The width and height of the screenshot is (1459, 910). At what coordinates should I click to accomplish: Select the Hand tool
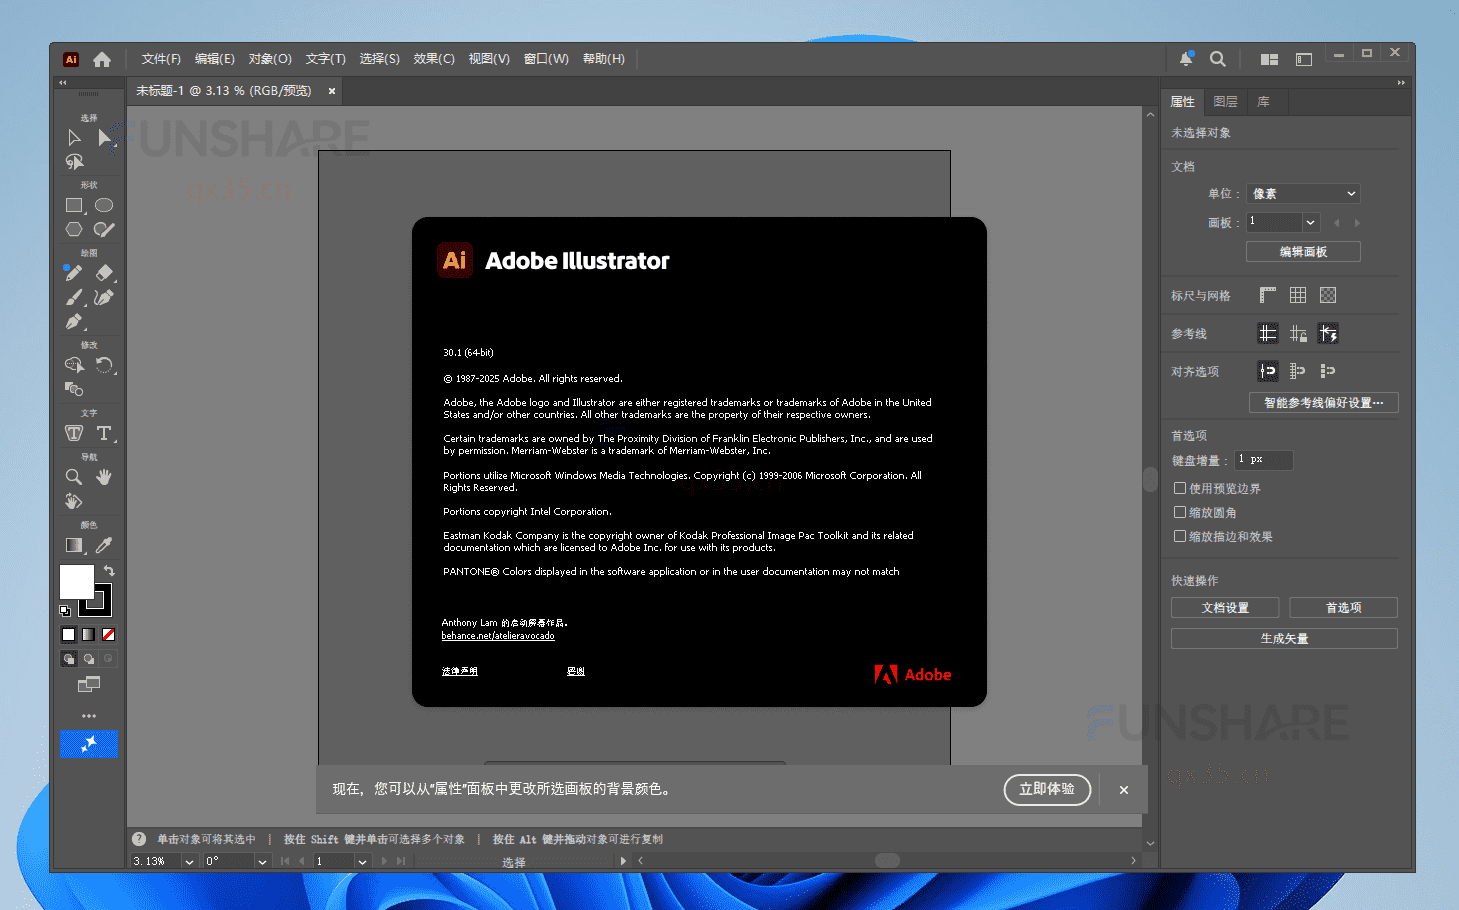coord(104,477)
